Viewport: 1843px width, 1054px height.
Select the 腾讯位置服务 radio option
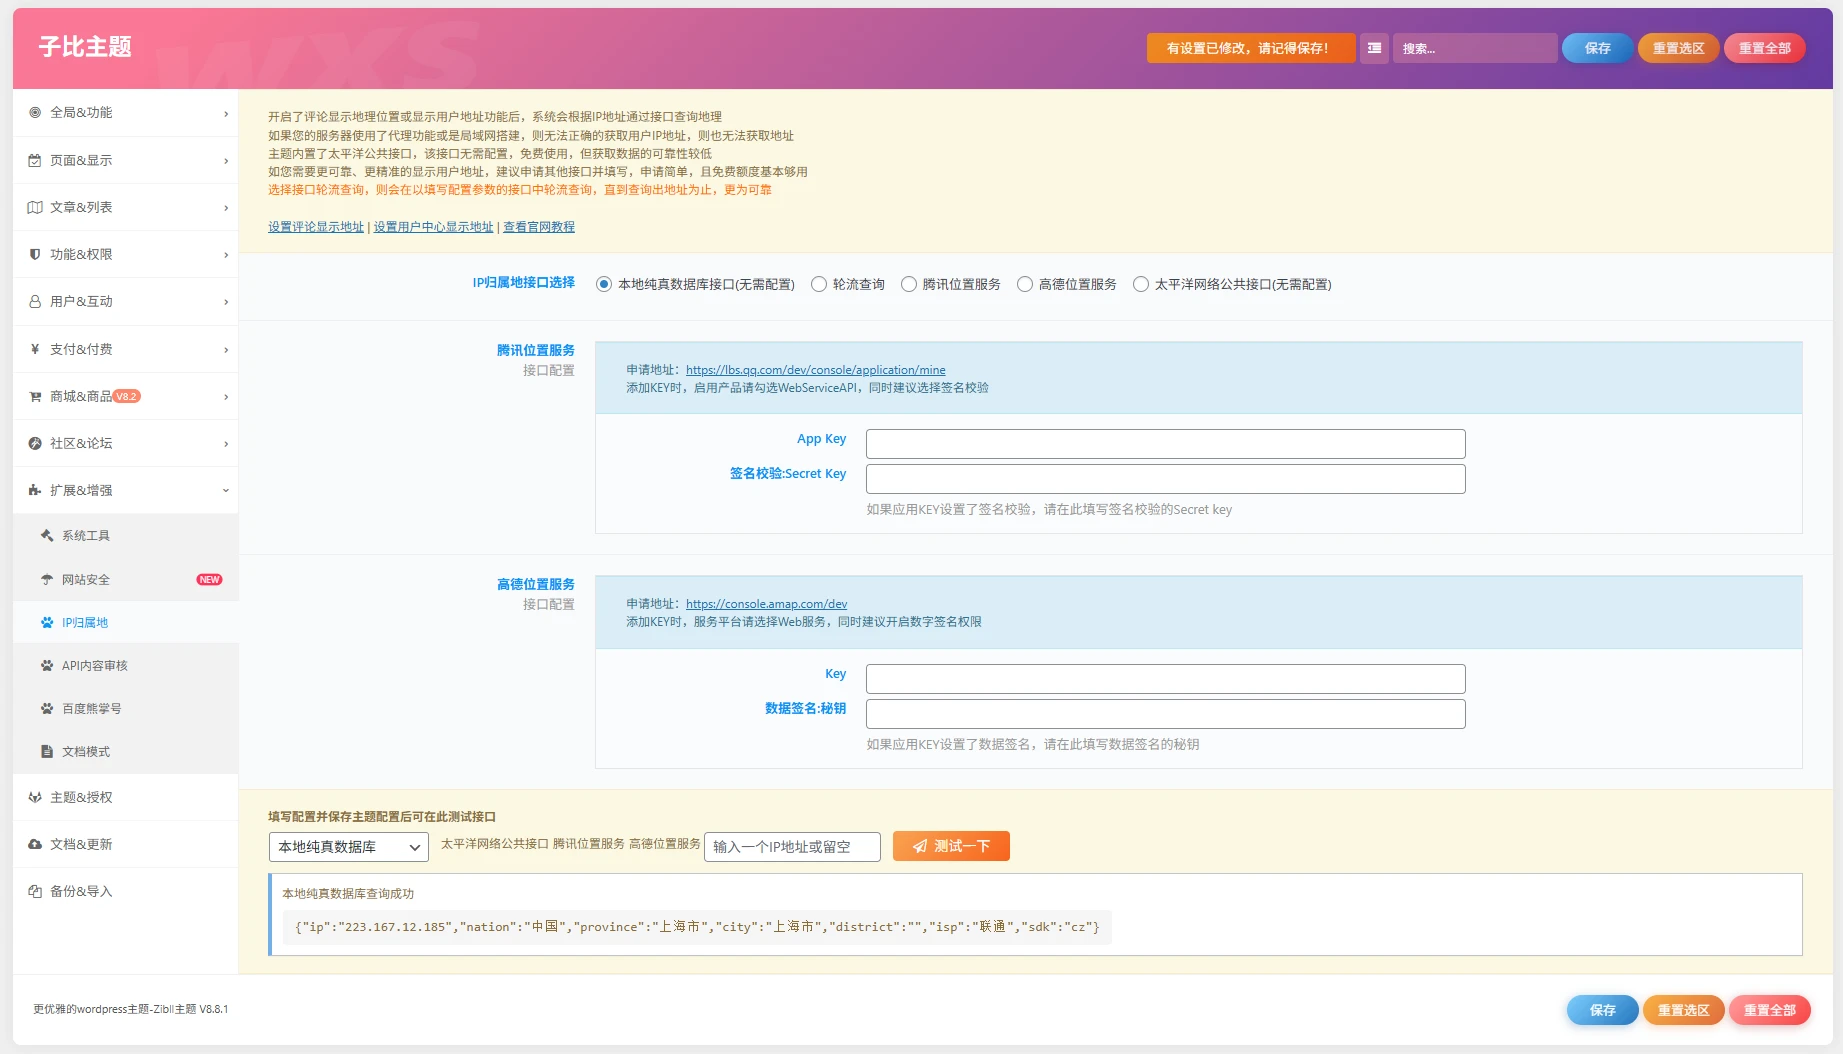pyautogui.click(x=909, y=285)
